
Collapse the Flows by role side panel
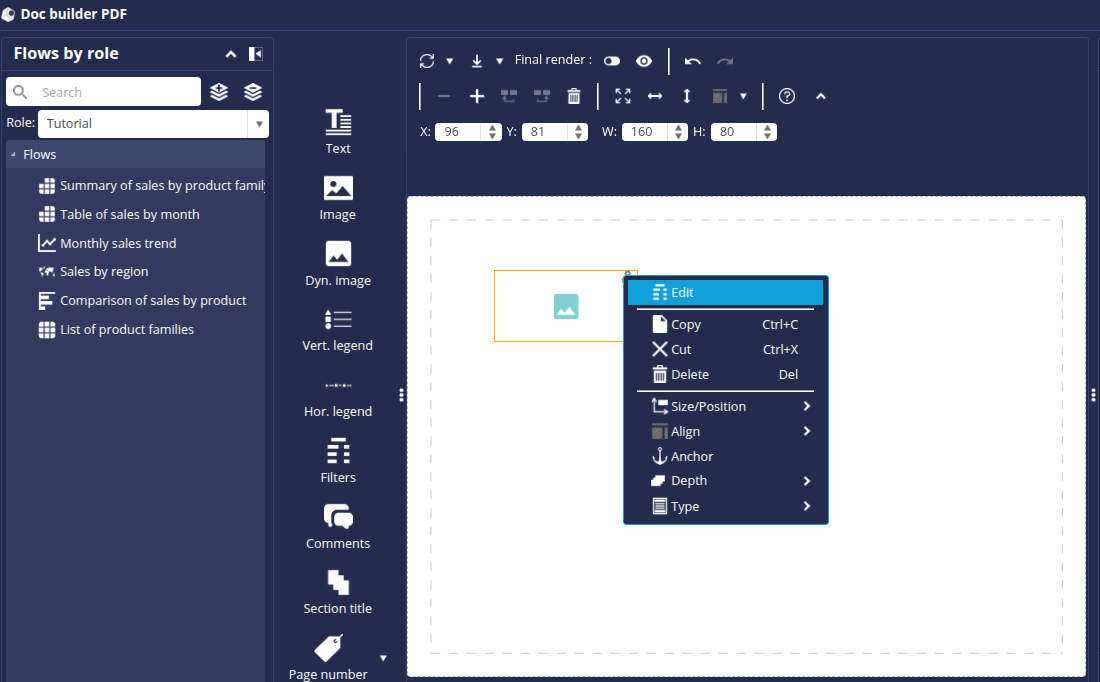(256, 54)
